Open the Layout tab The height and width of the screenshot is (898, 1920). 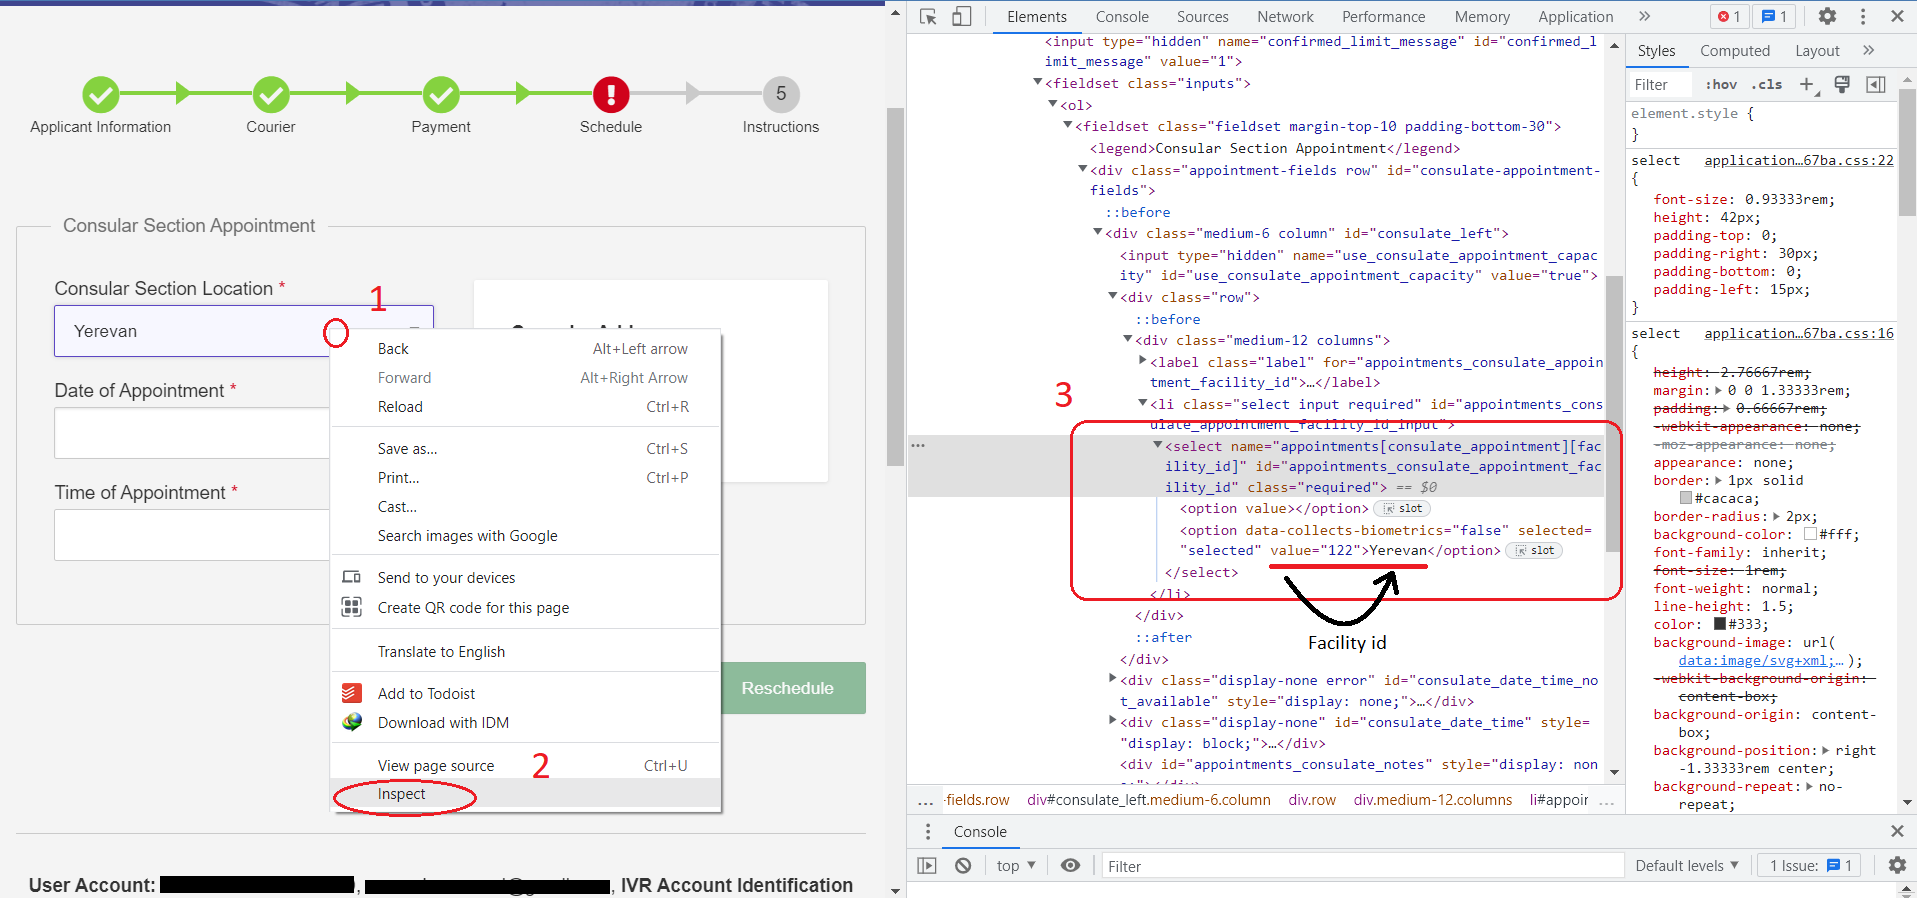1817,50
